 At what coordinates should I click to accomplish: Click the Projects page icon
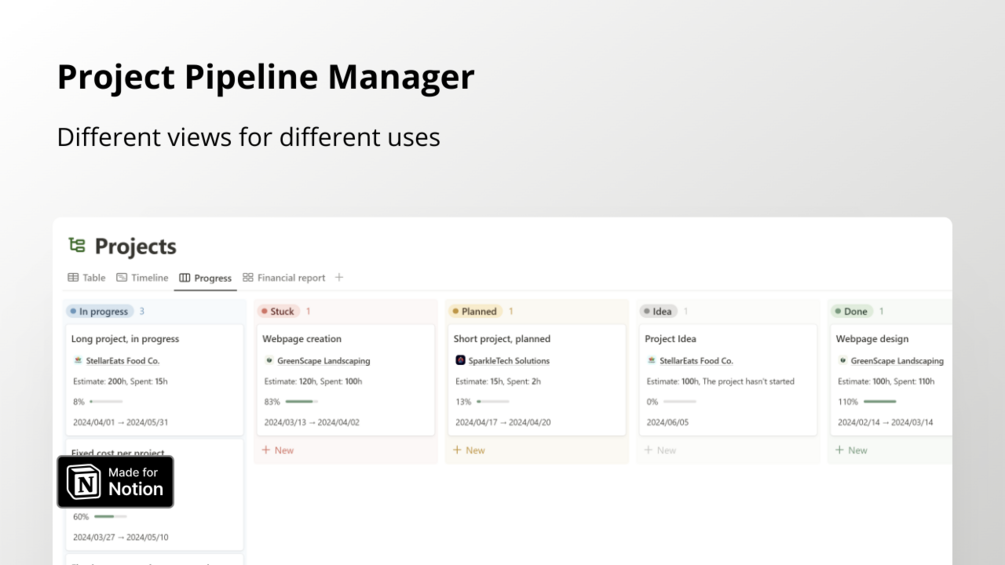77,246
